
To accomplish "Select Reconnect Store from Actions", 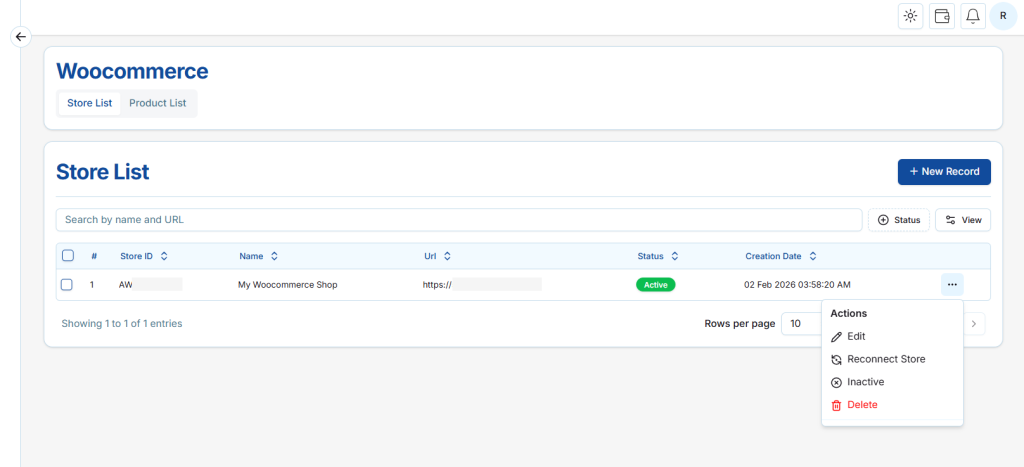I will pos(885,359).
